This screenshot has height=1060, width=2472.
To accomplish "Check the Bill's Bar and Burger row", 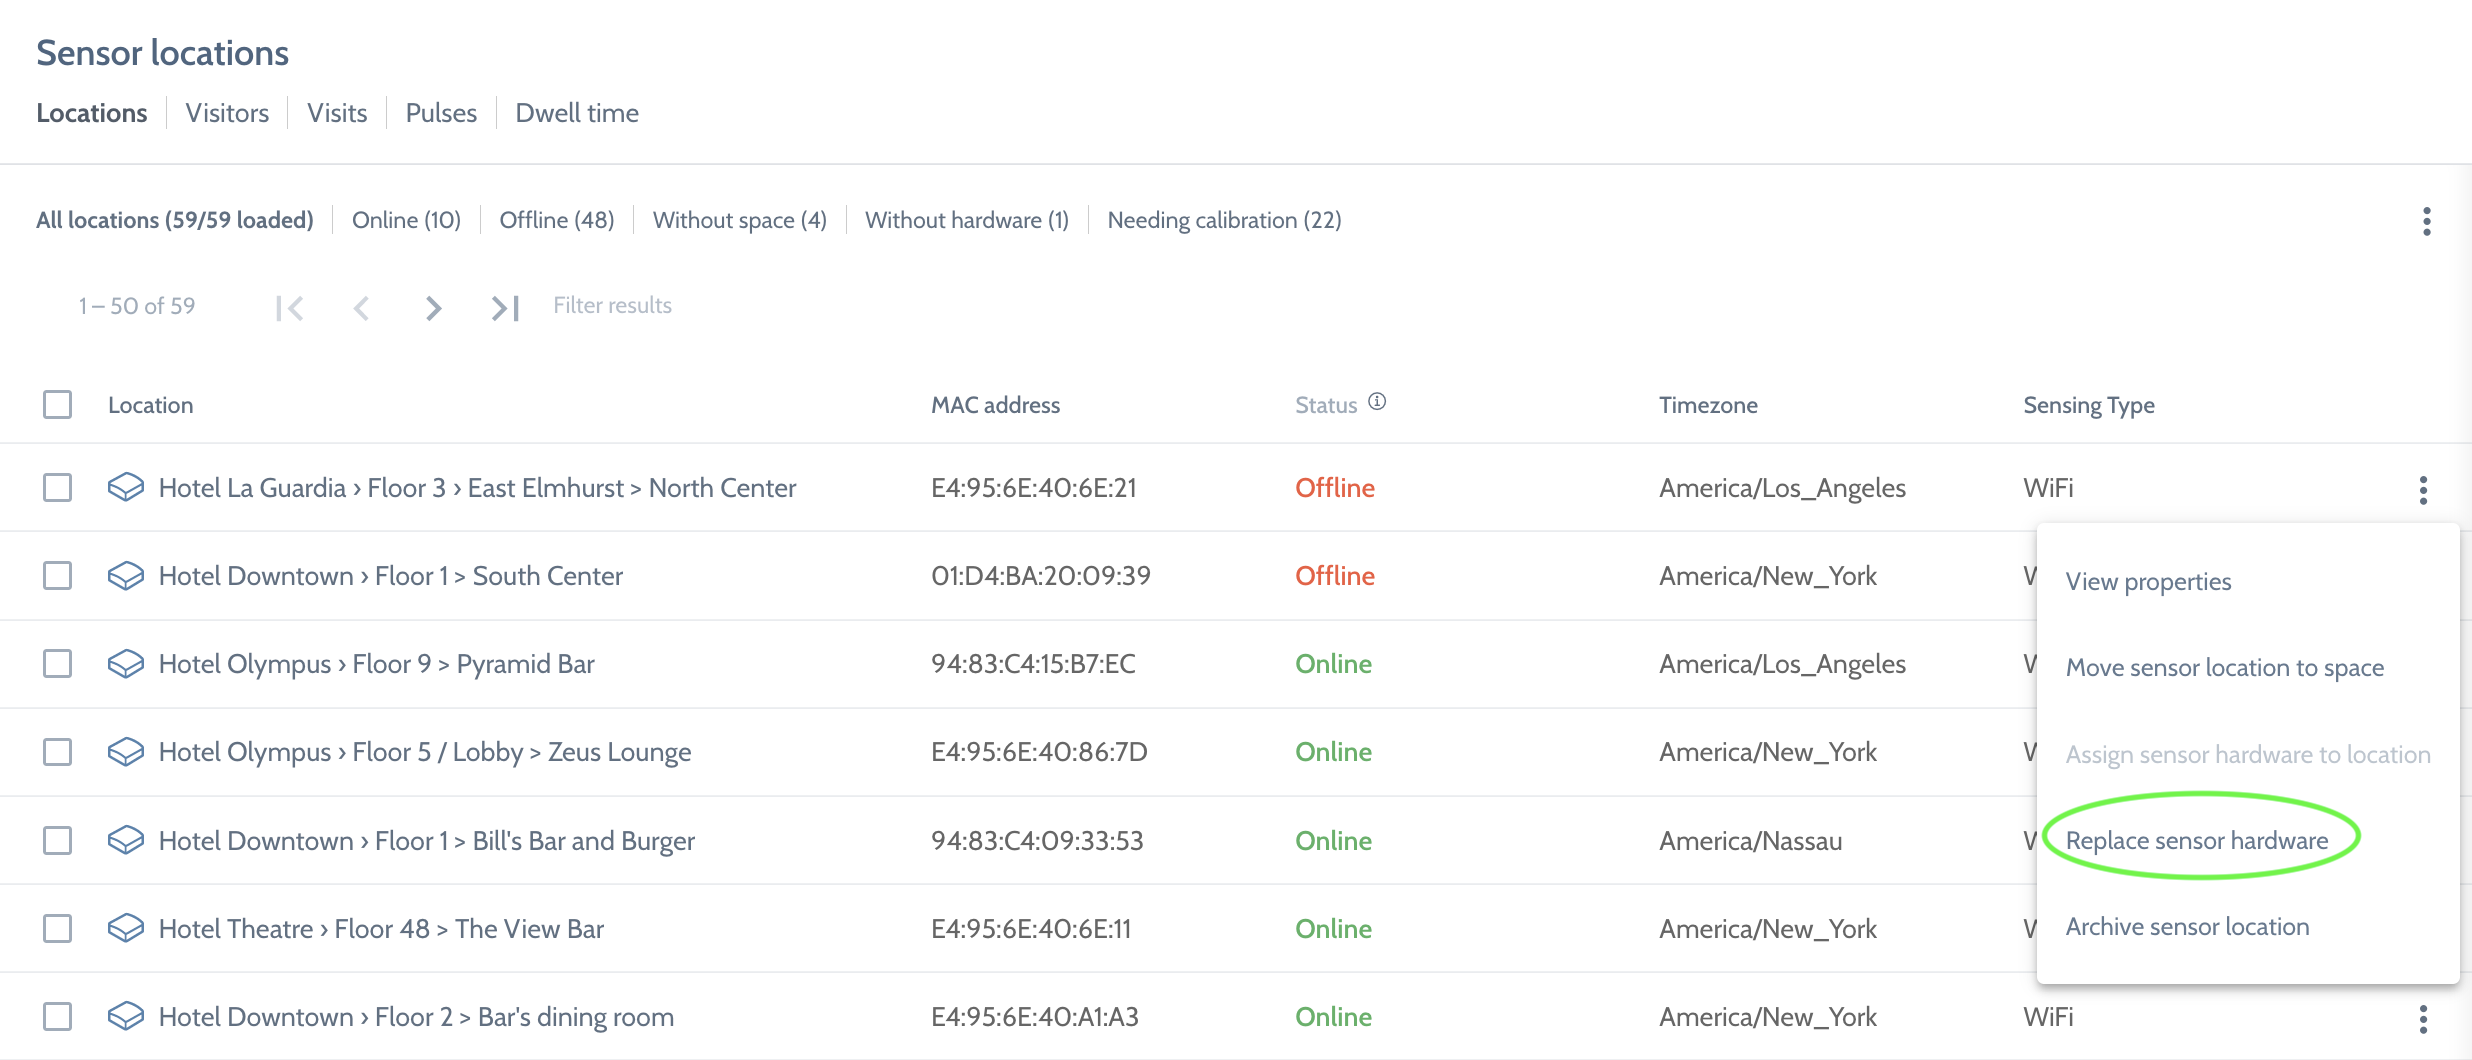I will (58, 841).
